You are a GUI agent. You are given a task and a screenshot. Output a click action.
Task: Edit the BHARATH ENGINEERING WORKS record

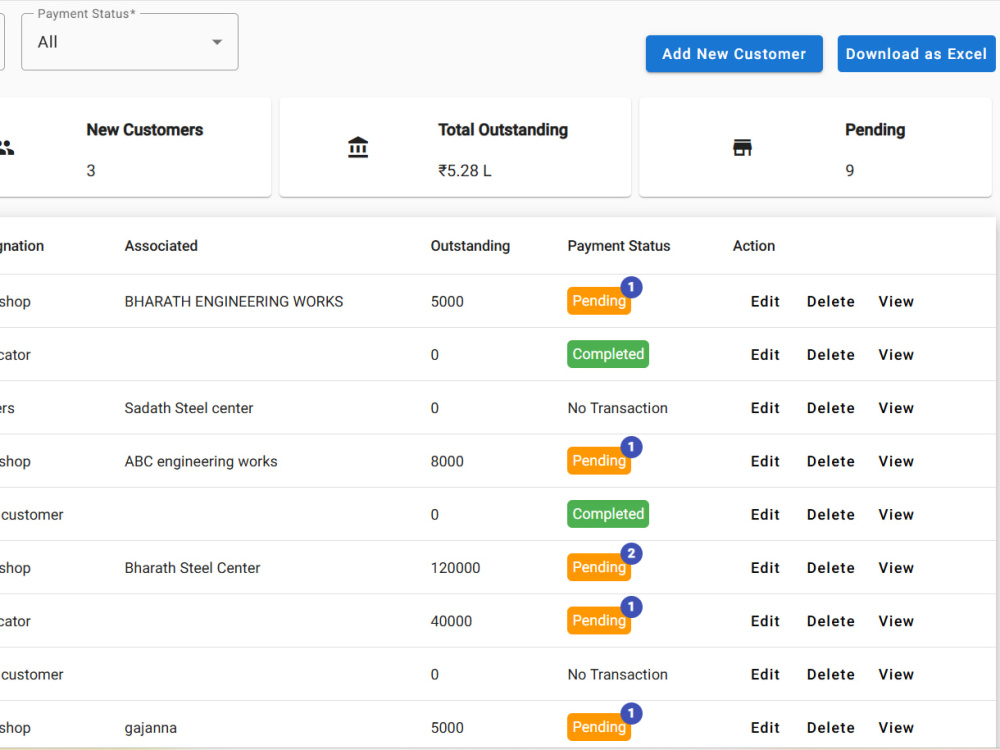[x=764, y=301]
